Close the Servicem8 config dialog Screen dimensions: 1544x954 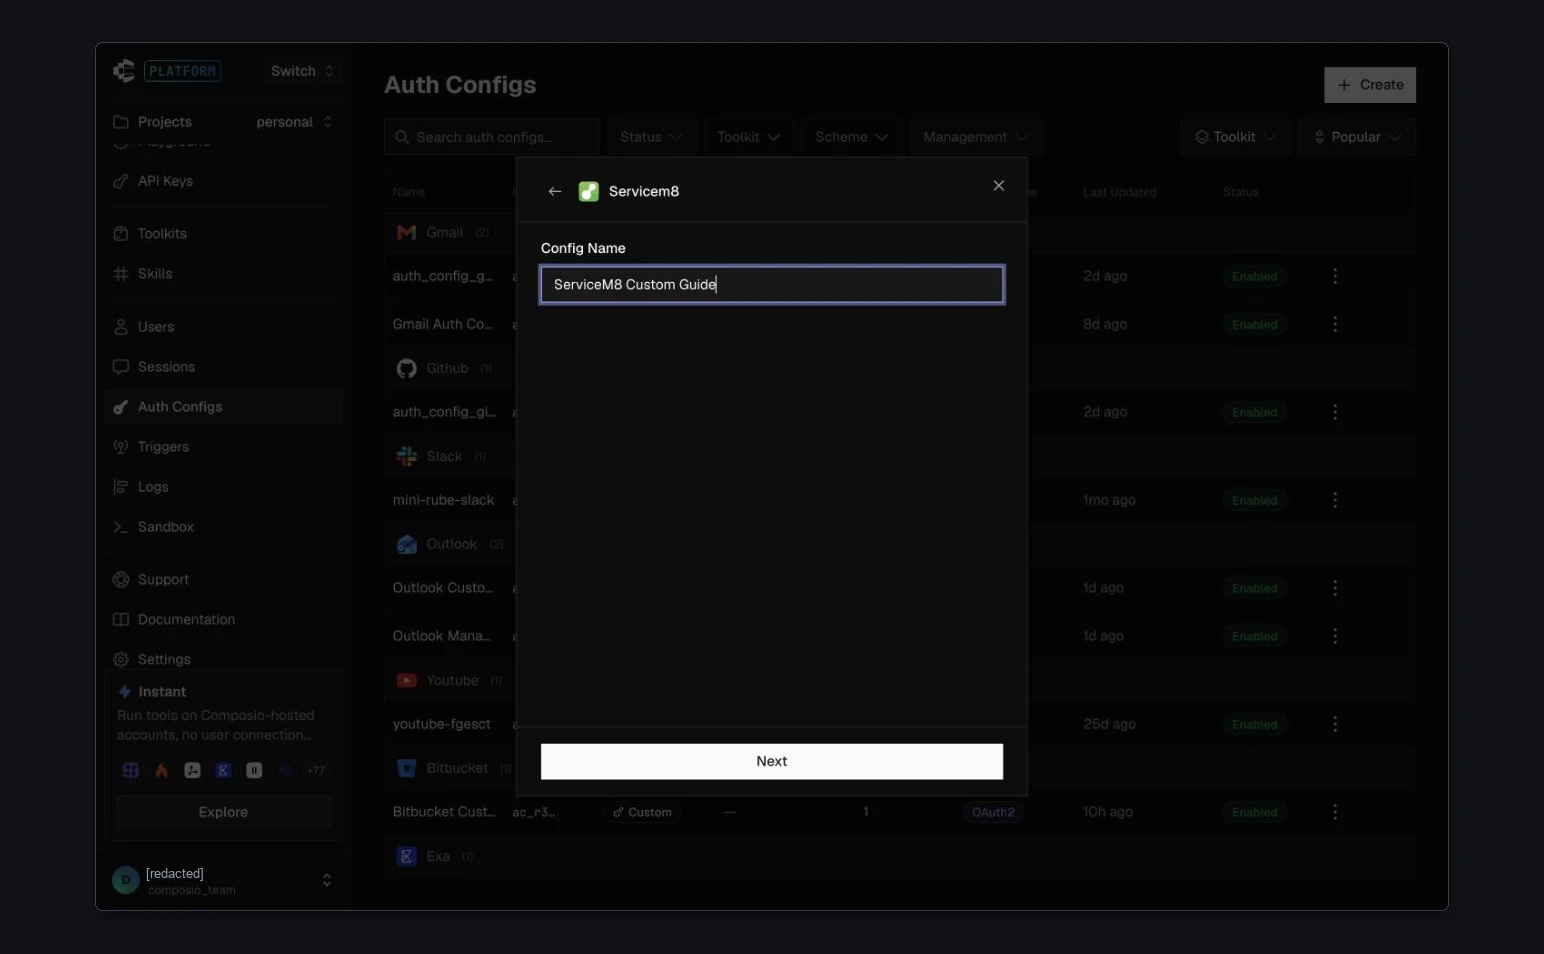point(998,185)
